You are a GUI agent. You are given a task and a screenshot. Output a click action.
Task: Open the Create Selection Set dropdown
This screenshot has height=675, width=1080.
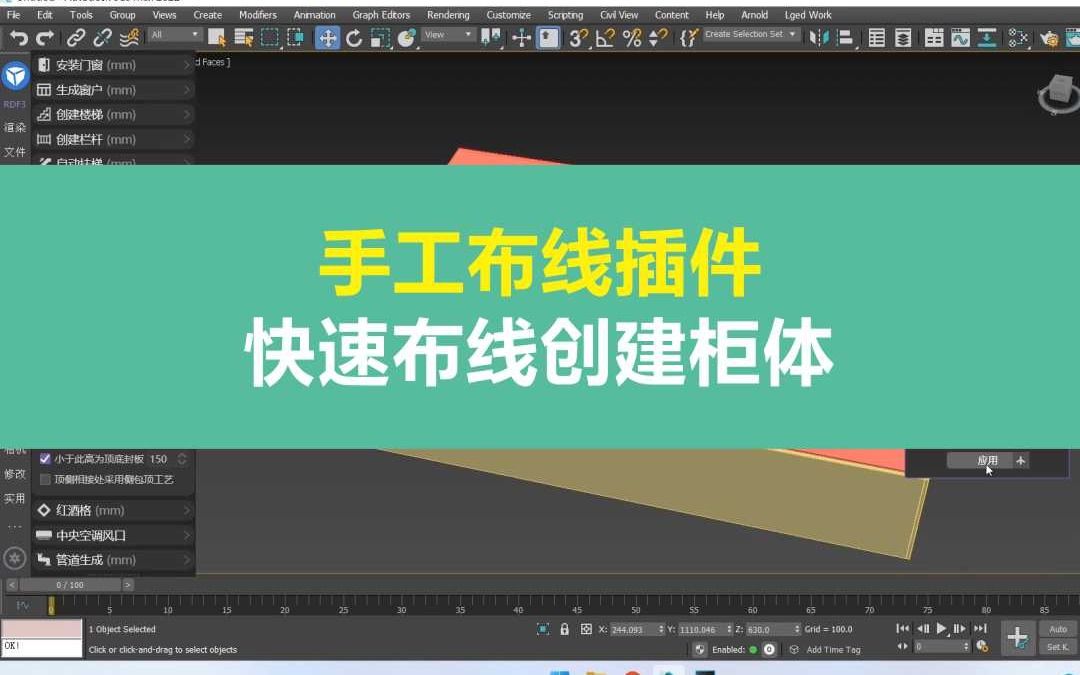(751, 34)
